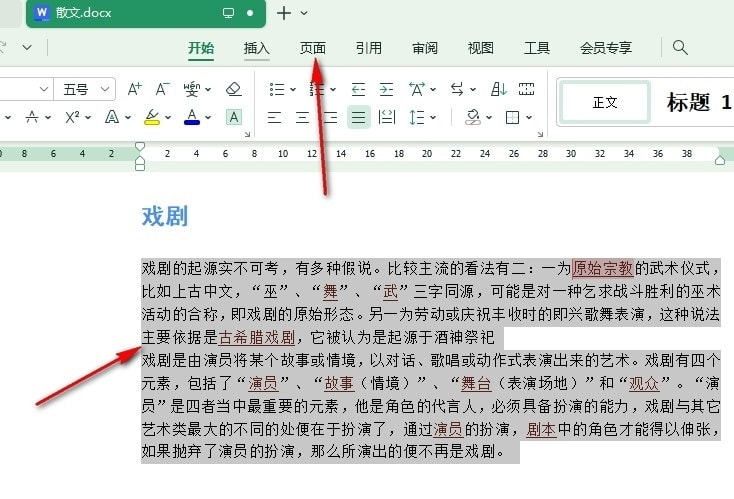
Task: Click the Chinese layout icon
Action: coord(417,89)
